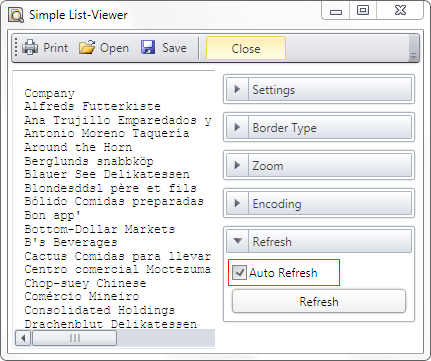431x361 pixels.
Task: Click the Around the Horn list entry
Action: (78, 147)
